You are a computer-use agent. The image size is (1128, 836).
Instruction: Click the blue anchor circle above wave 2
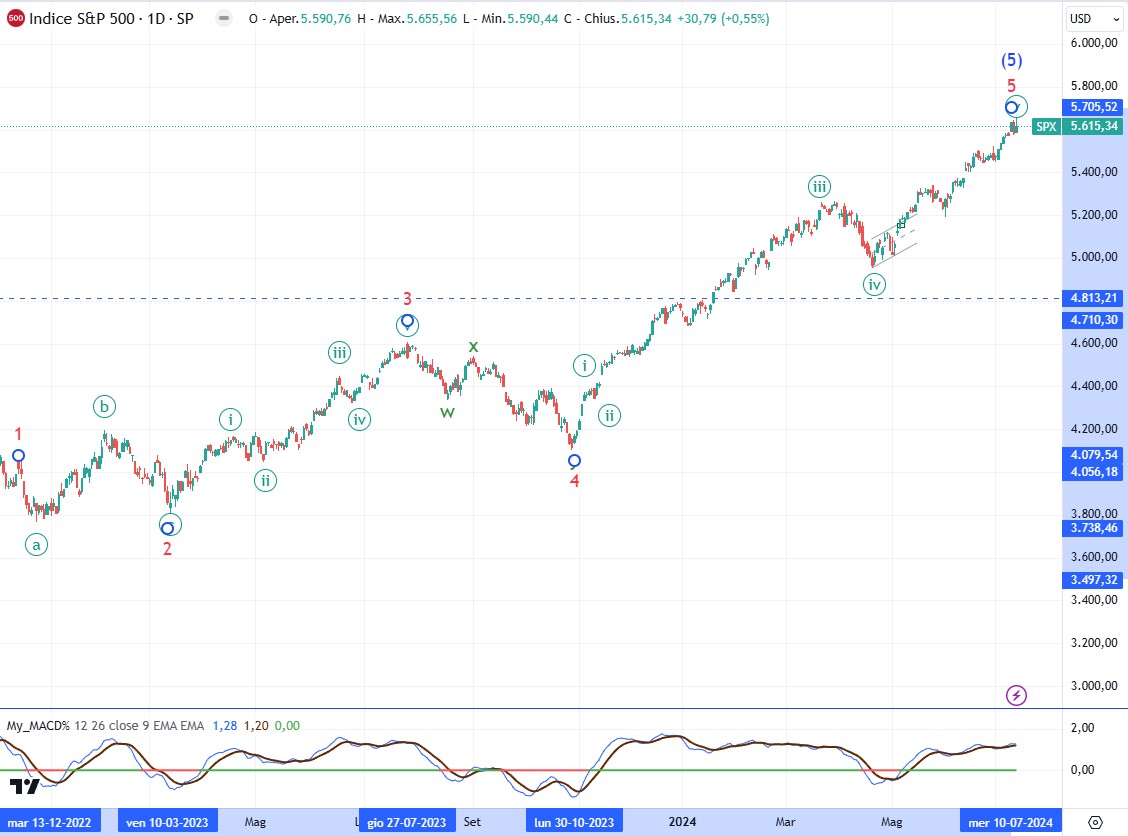coord(168,528)
